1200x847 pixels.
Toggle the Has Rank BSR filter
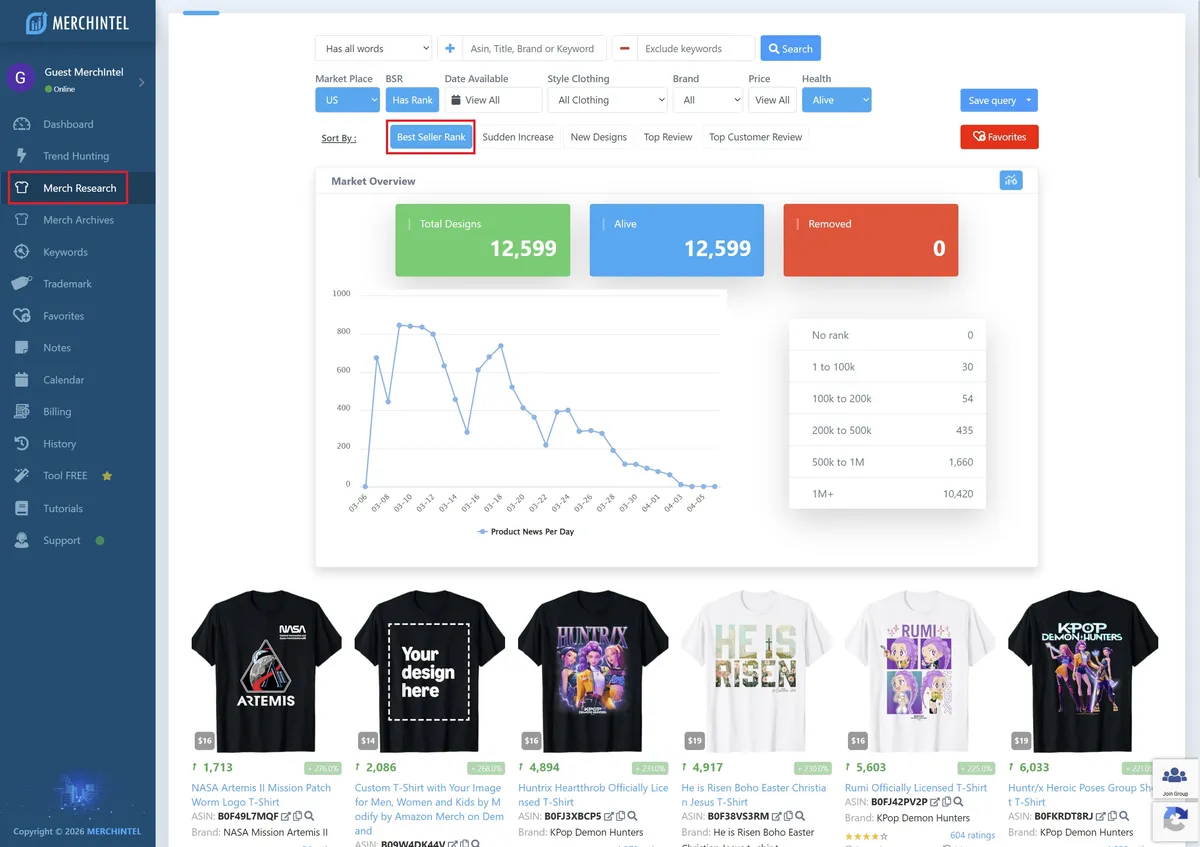(x=412, y=99)
